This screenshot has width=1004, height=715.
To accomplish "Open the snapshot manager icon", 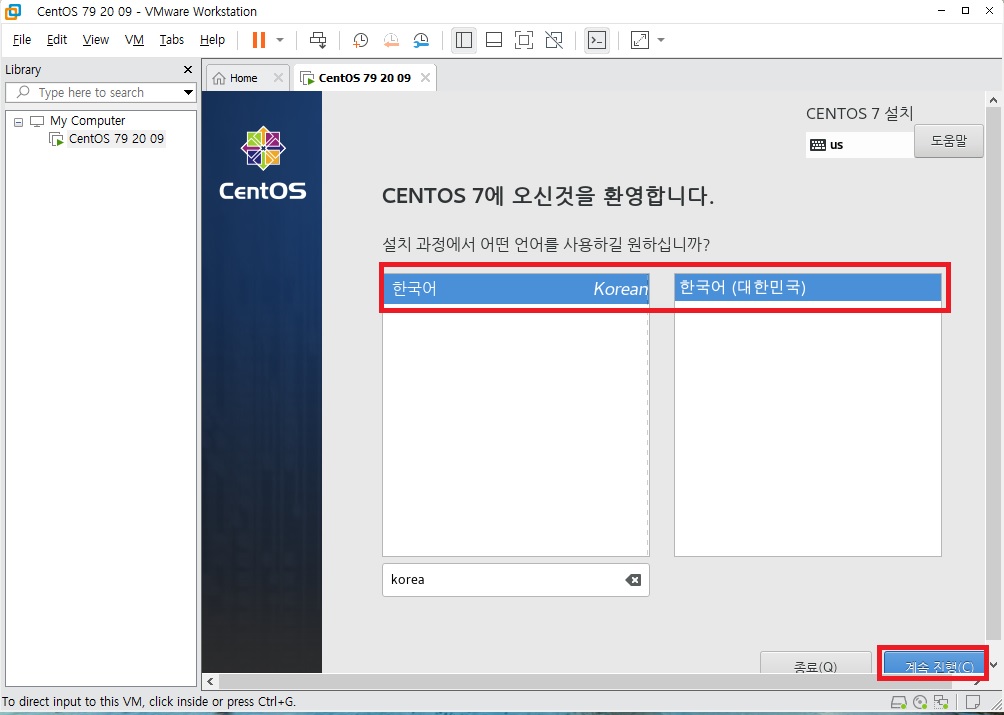I will [x=421, y=40].
